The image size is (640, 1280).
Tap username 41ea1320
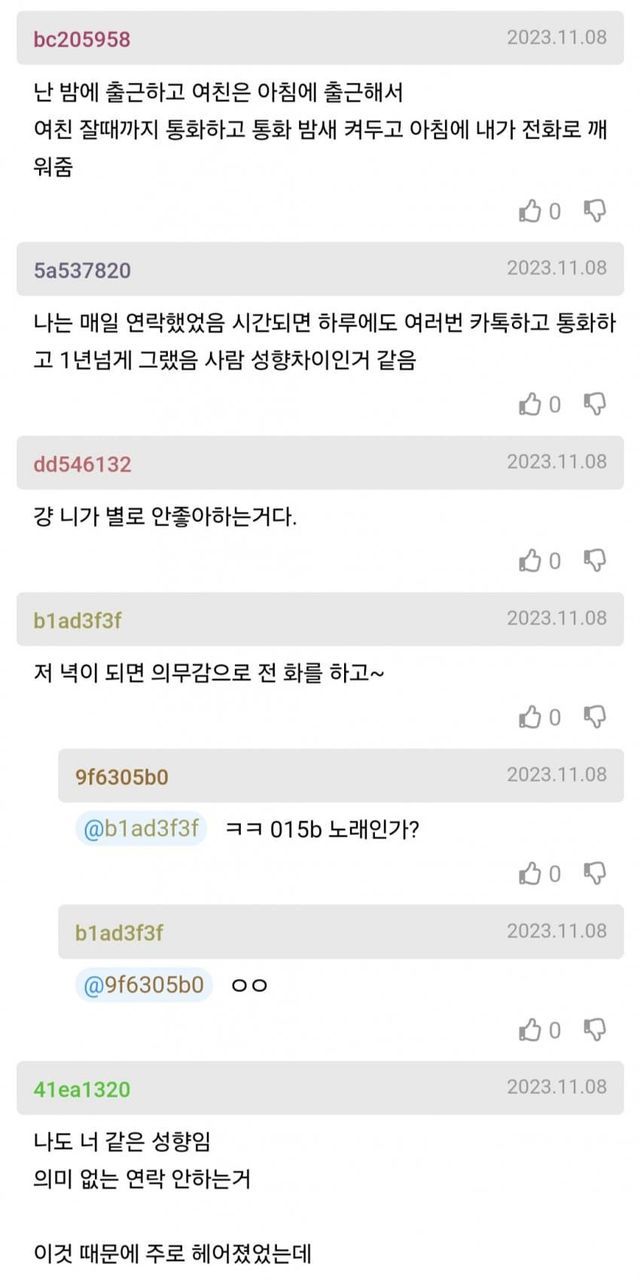click(82, 1089)
